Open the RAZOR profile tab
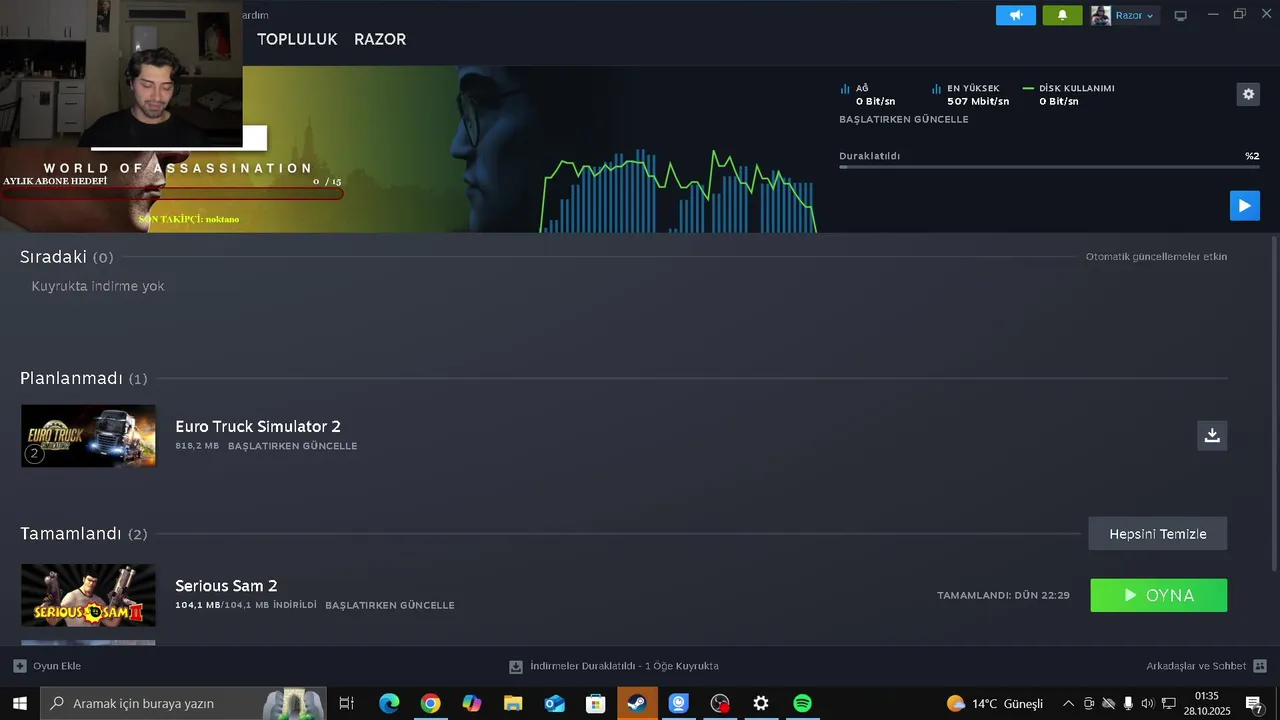 pyautogui.click(x=380, y=39)
